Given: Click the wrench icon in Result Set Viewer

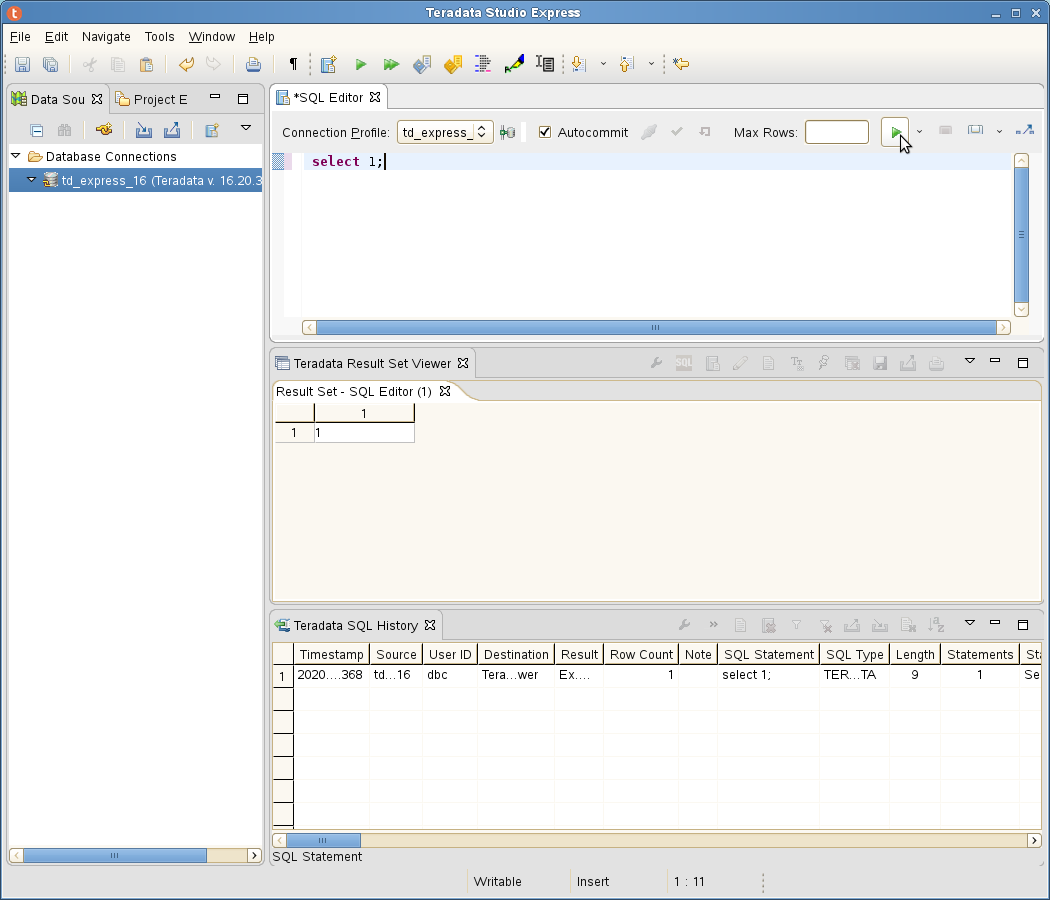Looking at the screenshot, I should [656, 363].
